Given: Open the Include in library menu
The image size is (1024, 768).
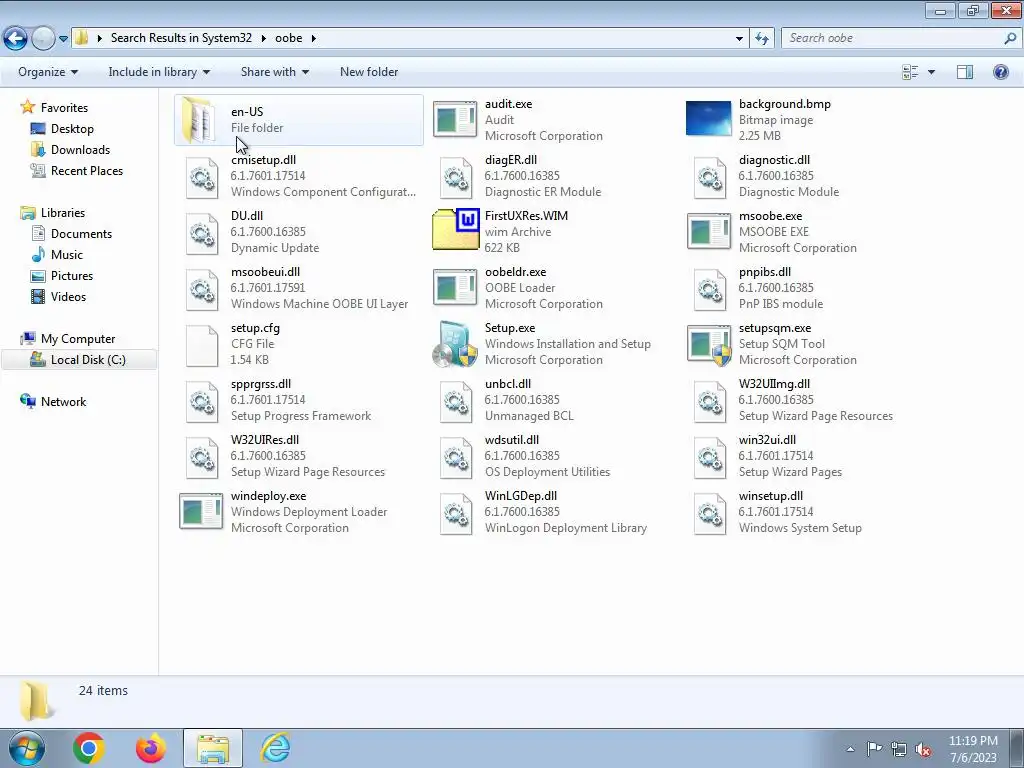Looking at the screenshot, I should click(159, 72).
